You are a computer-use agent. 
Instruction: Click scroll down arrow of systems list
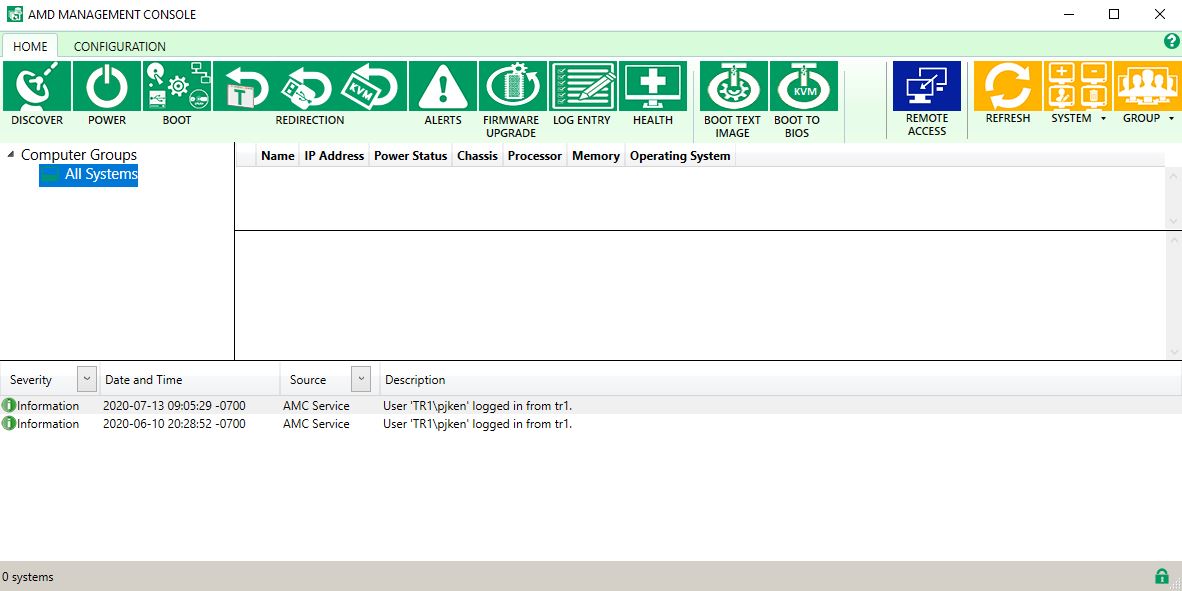[x=1174, y=221]
